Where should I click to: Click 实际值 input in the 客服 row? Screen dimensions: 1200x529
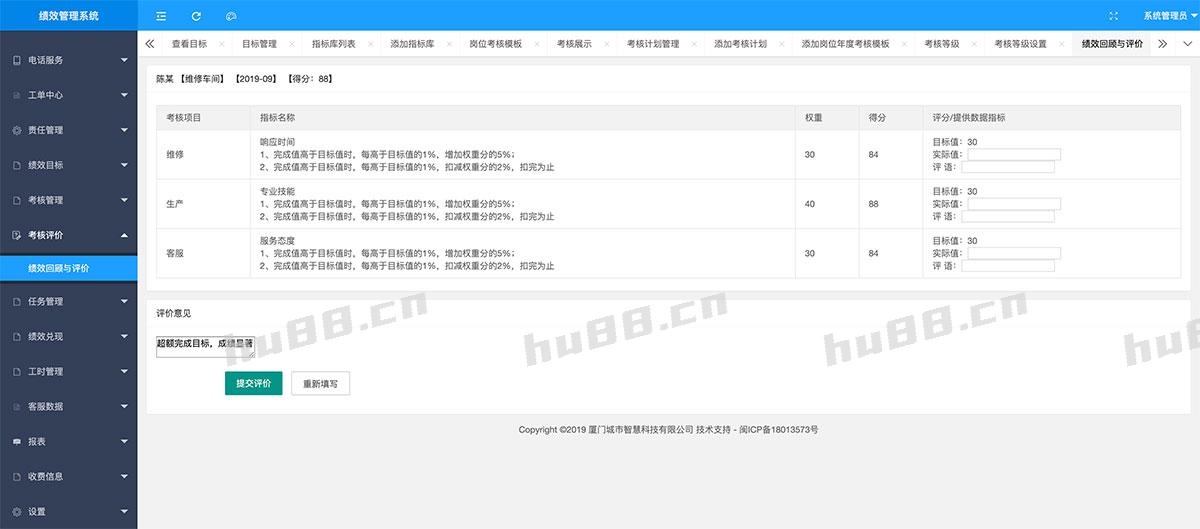coord(1013,253)
